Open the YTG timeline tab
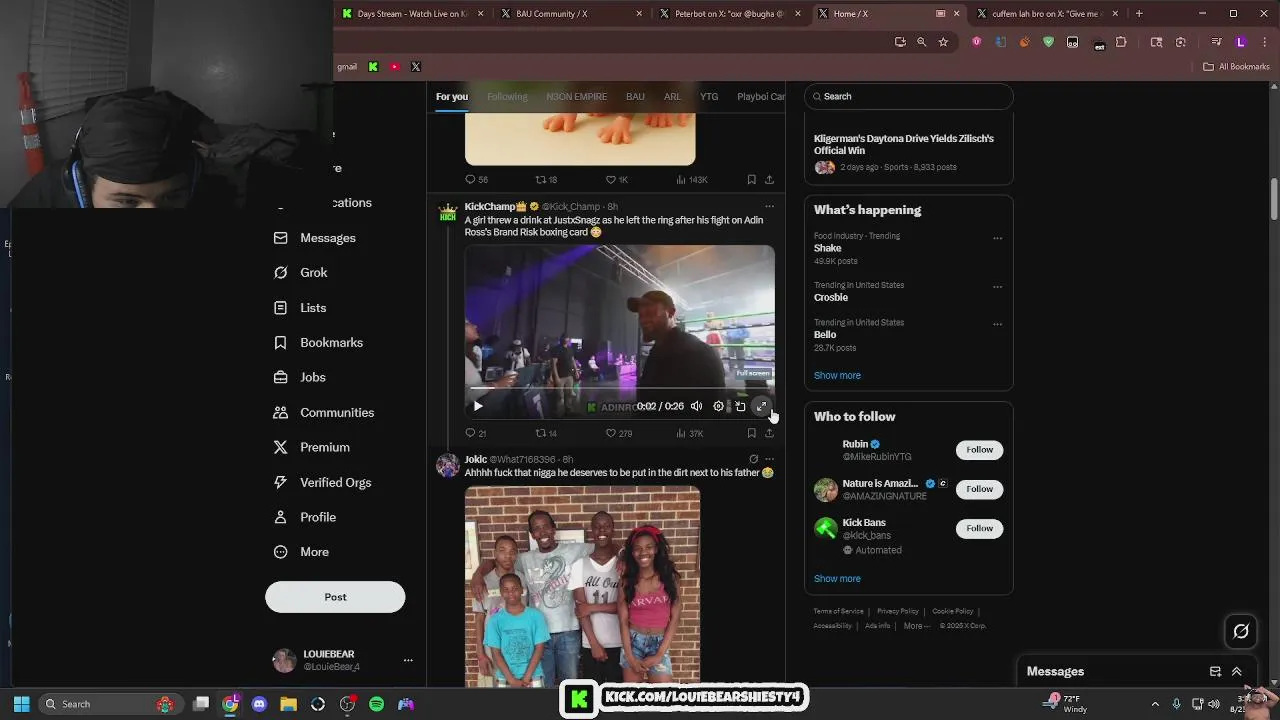 tap(709, 96)
